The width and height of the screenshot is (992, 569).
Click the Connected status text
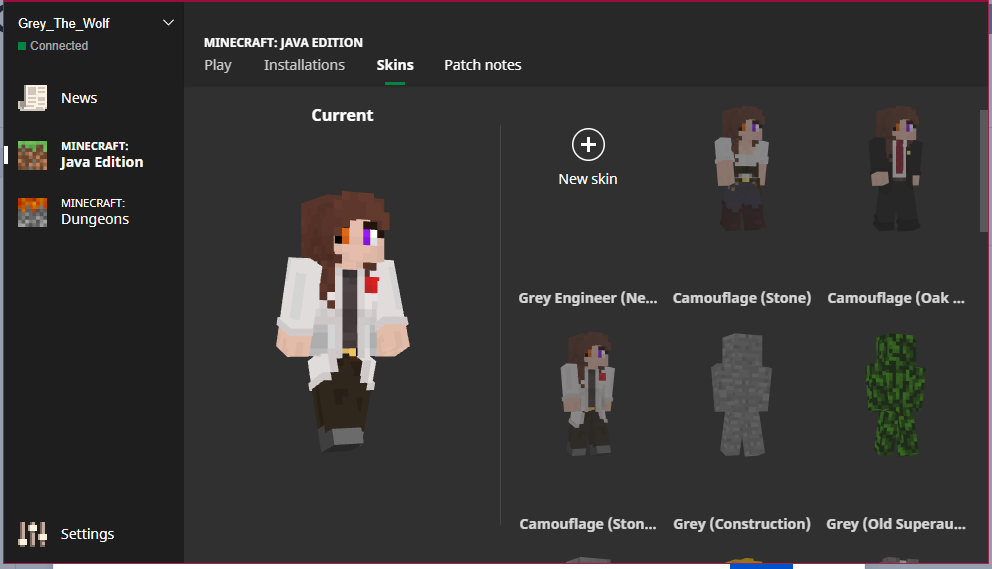click(59, 46)
